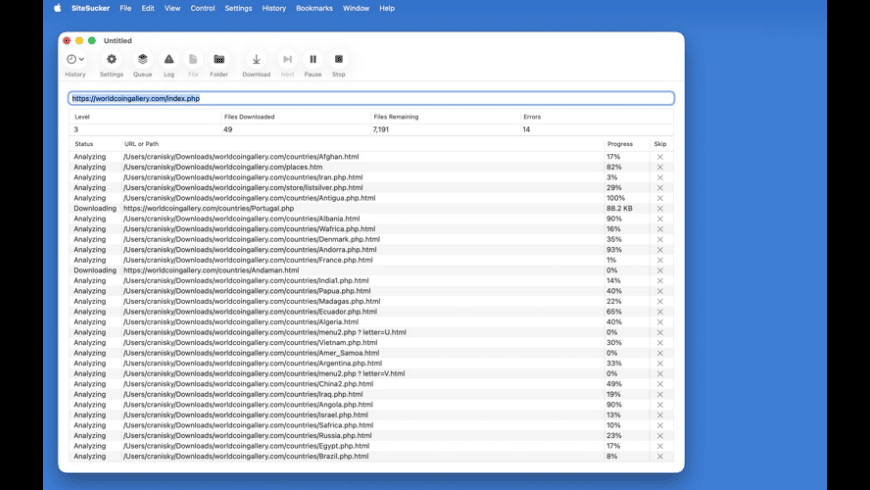The height and width of the screenshot is (490, 870).
Task: Select the Safrica.php.html path row
Action: click(371, 425)
